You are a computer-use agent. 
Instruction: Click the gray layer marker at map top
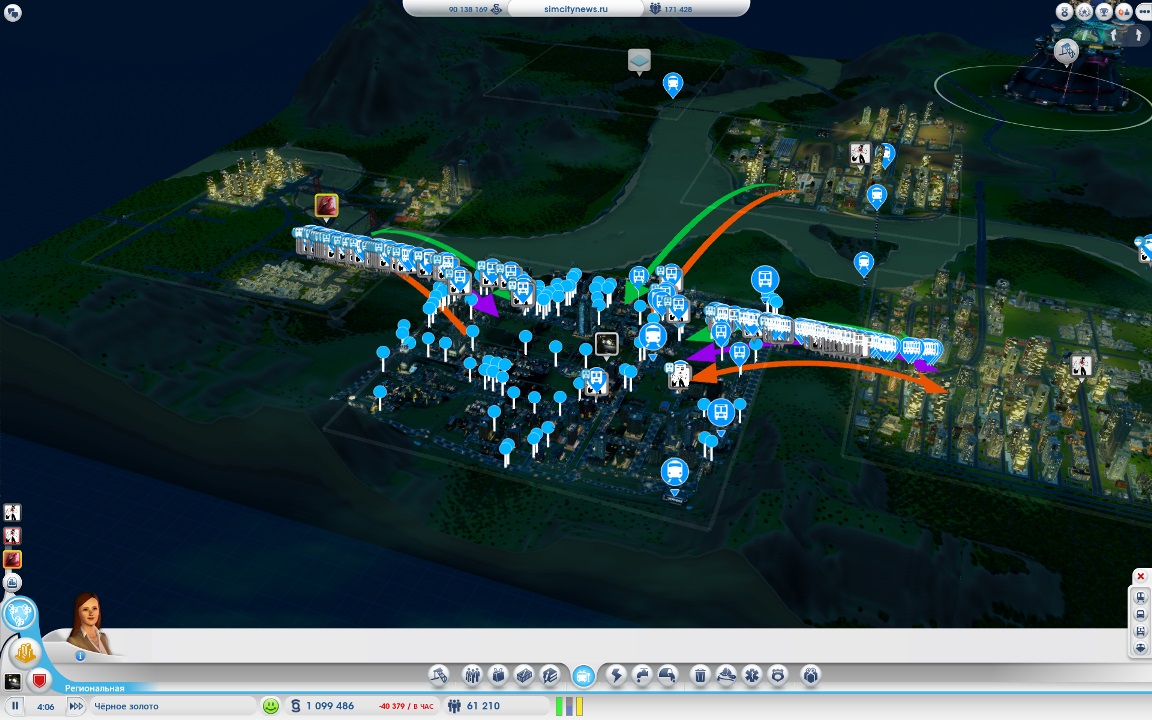coord(639,60)
